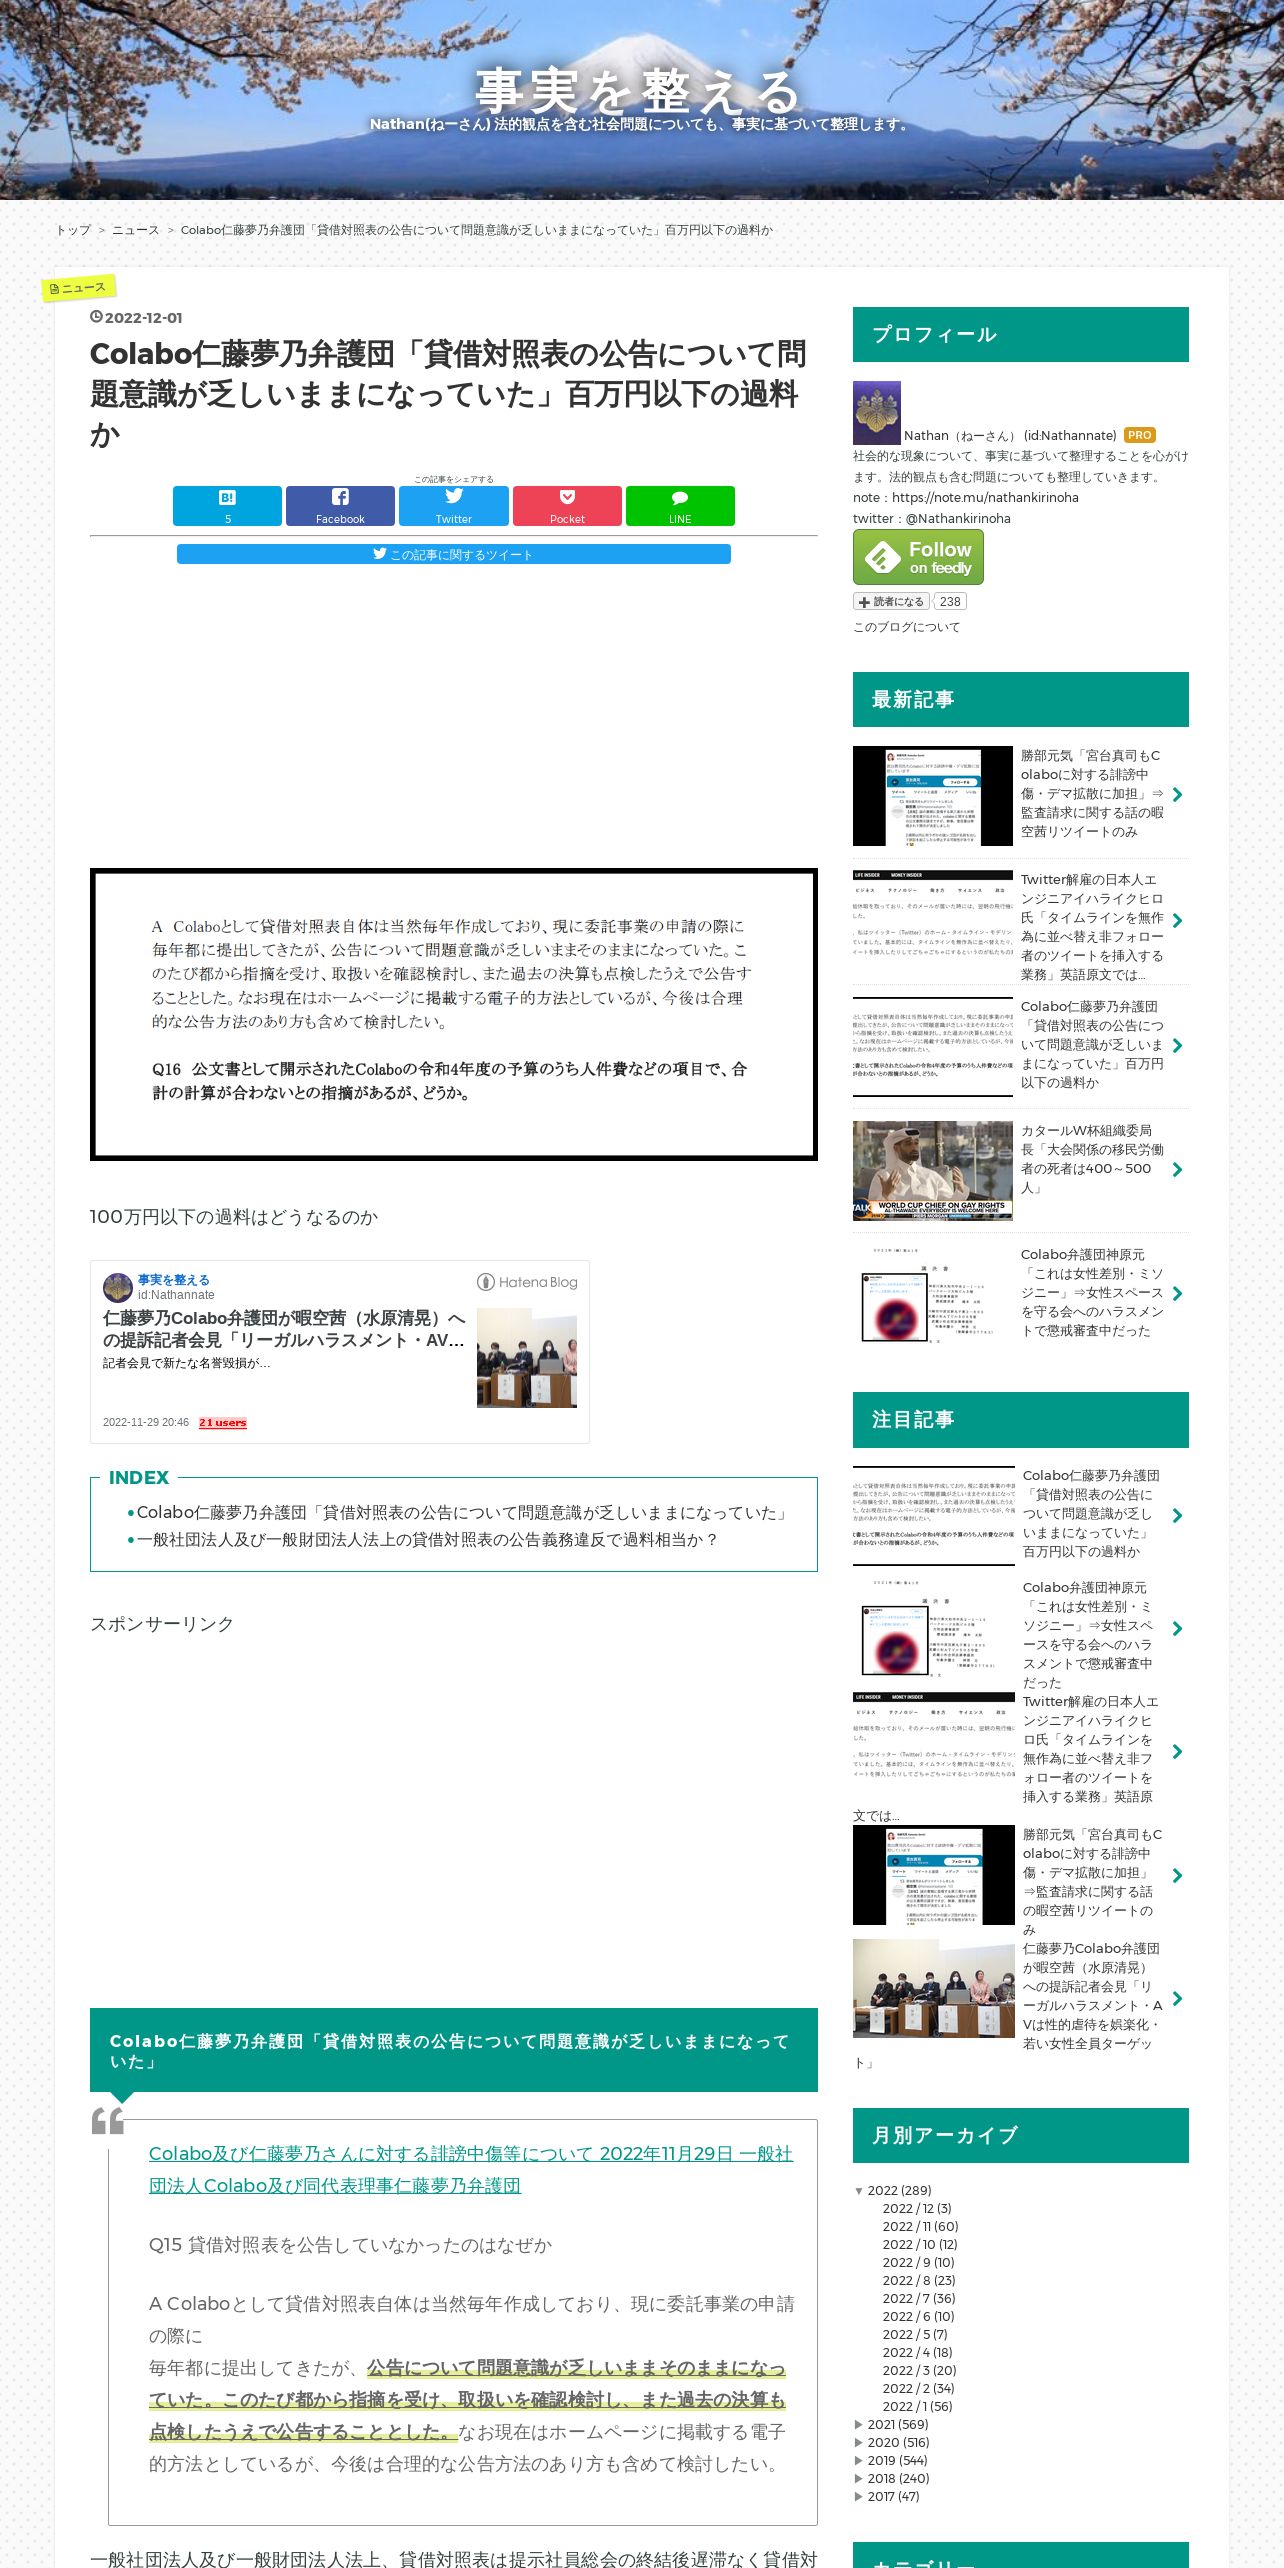The width and height of the screenshot is (1284, 2568).
Task: Open archive month 2022 / 10 (12)
Action: [920, 2245]
